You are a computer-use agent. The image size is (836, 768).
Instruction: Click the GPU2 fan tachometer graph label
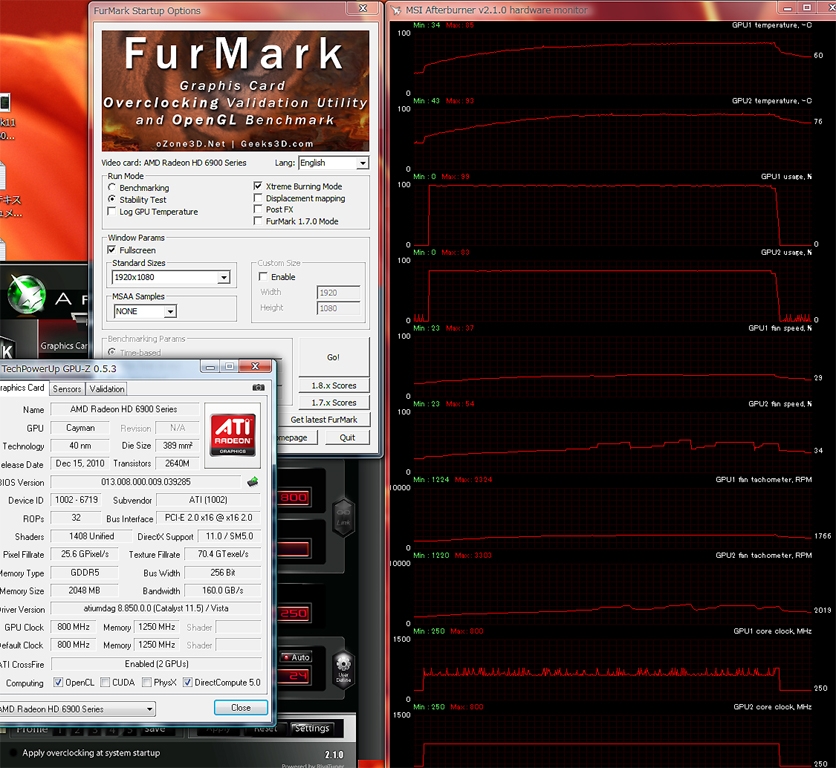(763, 555)
